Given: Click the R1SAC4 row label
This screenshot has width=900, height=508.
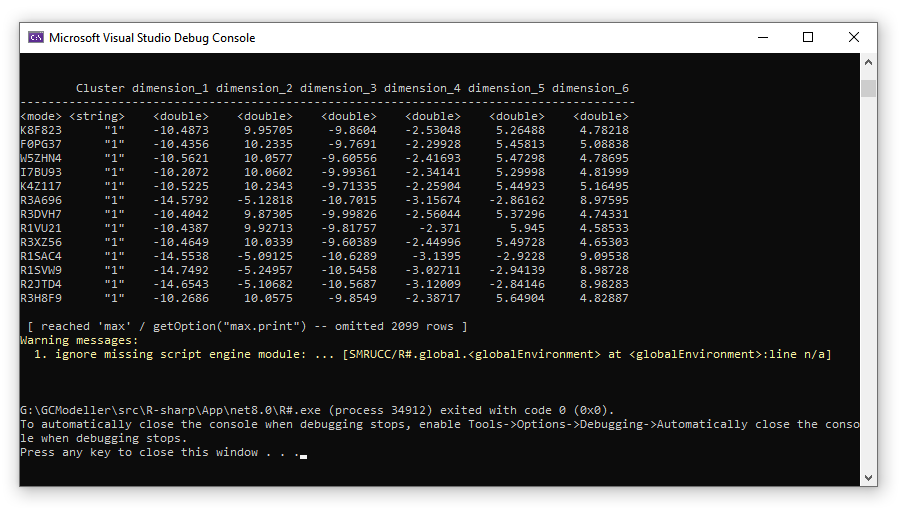Looking at the screenshot, I should (x=41, y=256).
